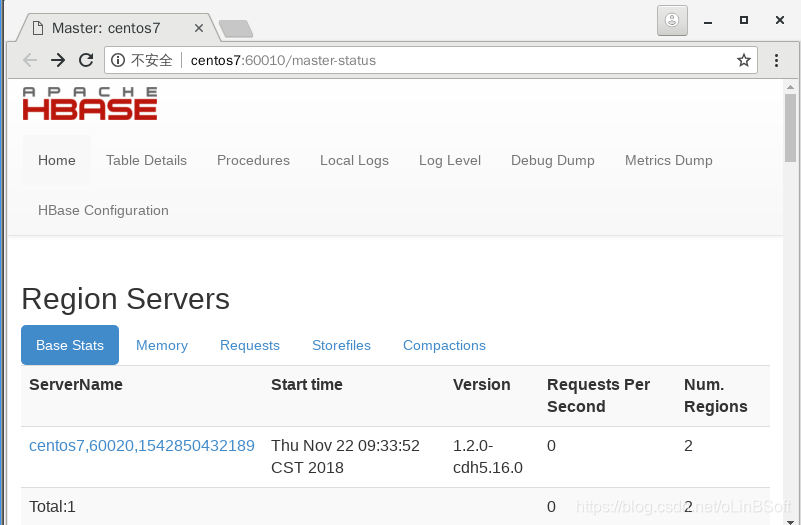Switch to the Memory tab
Screen dimensions: 801x525
(x=162, y=345)
